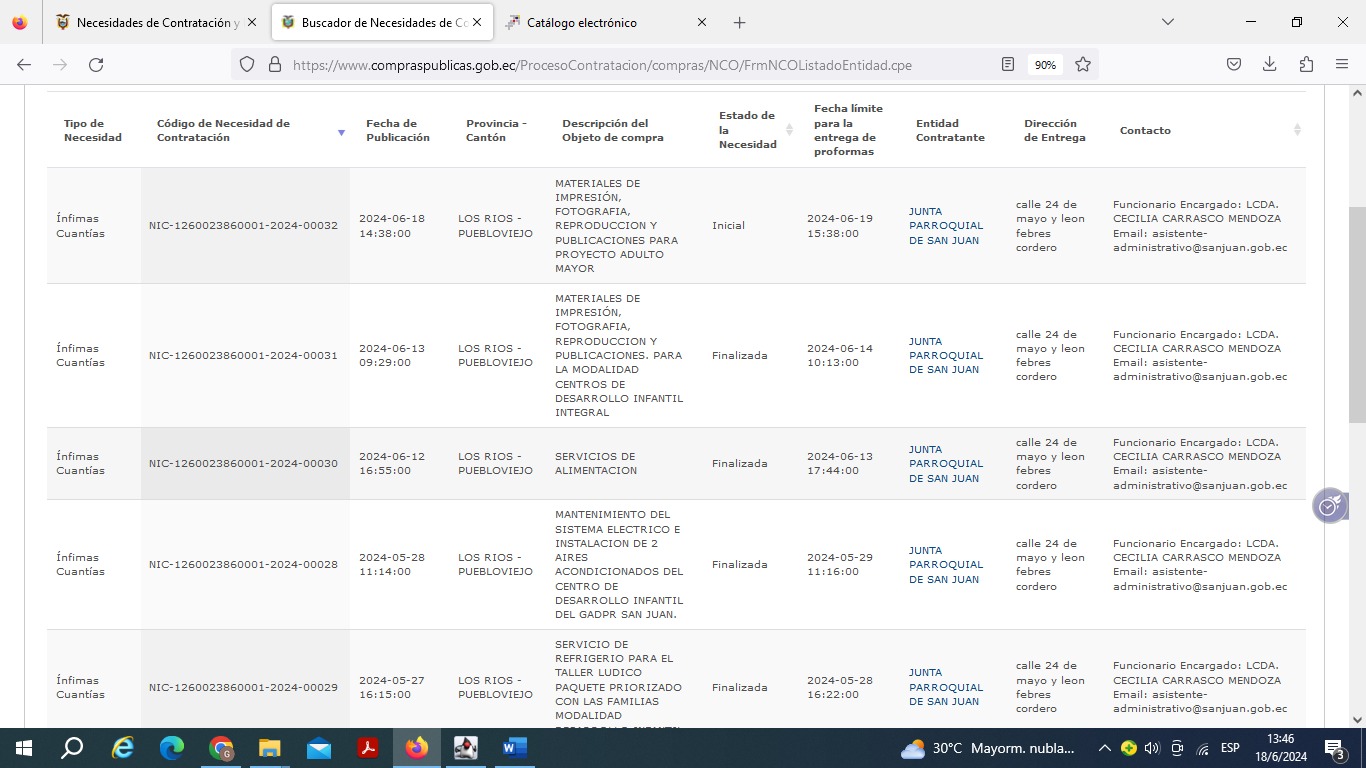Bookmark this page with star icon
The height and width of the screenshot is (768, 1366).
click(1083, 64)
